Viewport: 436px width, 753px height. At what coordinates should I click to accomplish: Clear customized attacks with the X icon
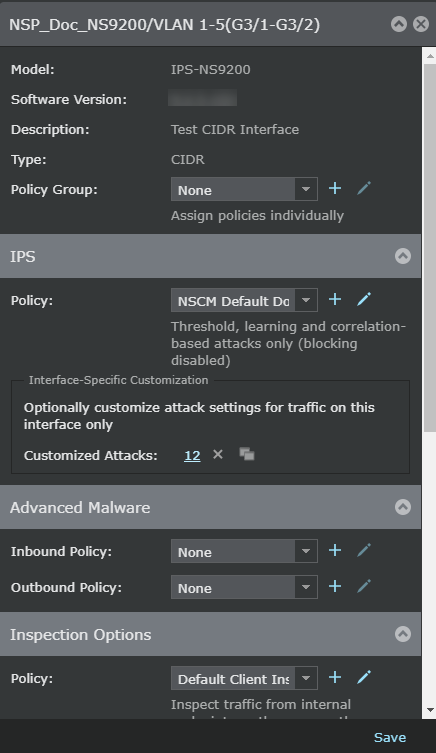coord(218,454)
